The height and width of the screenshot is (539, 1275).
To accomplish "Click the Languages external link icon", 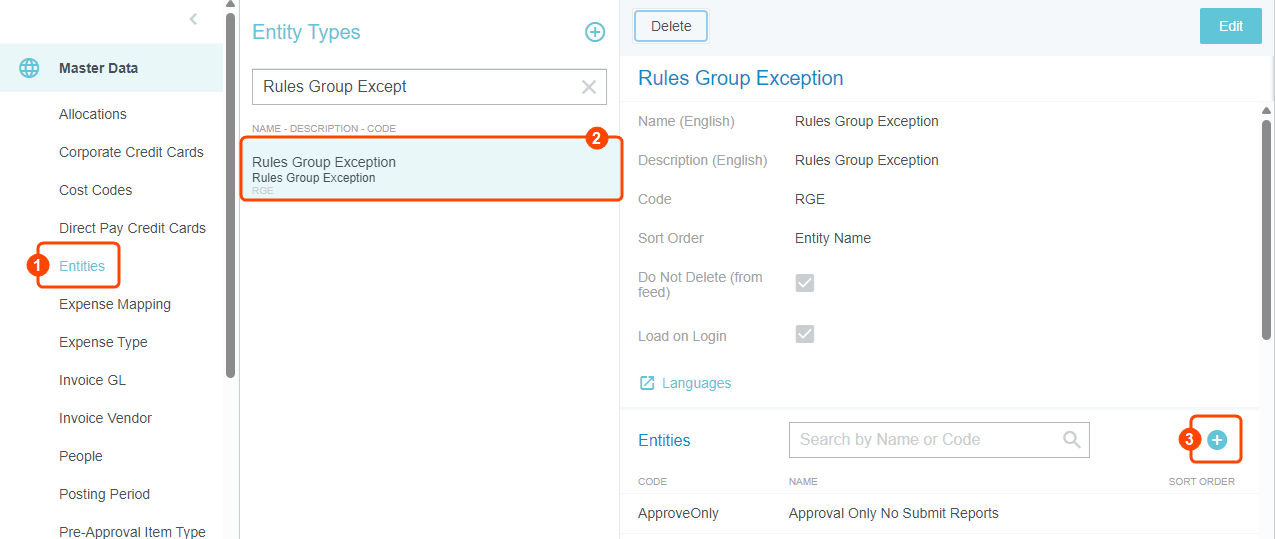I will click(x=647, y=383).
